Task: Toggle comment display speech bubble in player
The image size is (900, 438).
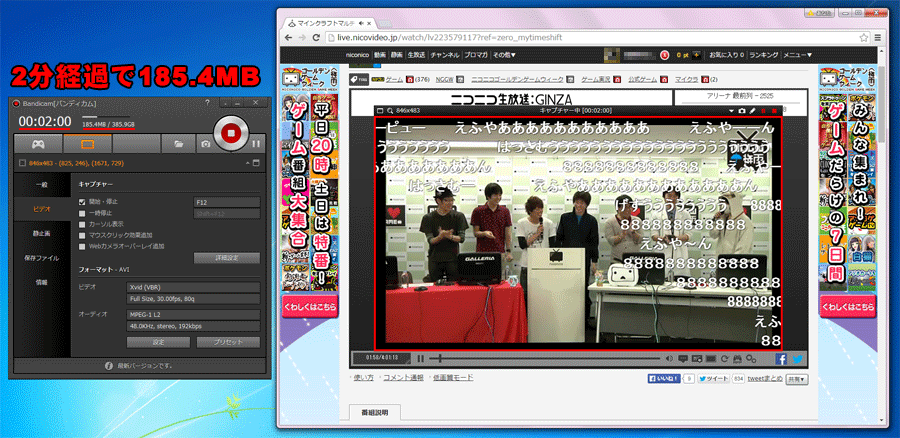Action: coord(683,359)
